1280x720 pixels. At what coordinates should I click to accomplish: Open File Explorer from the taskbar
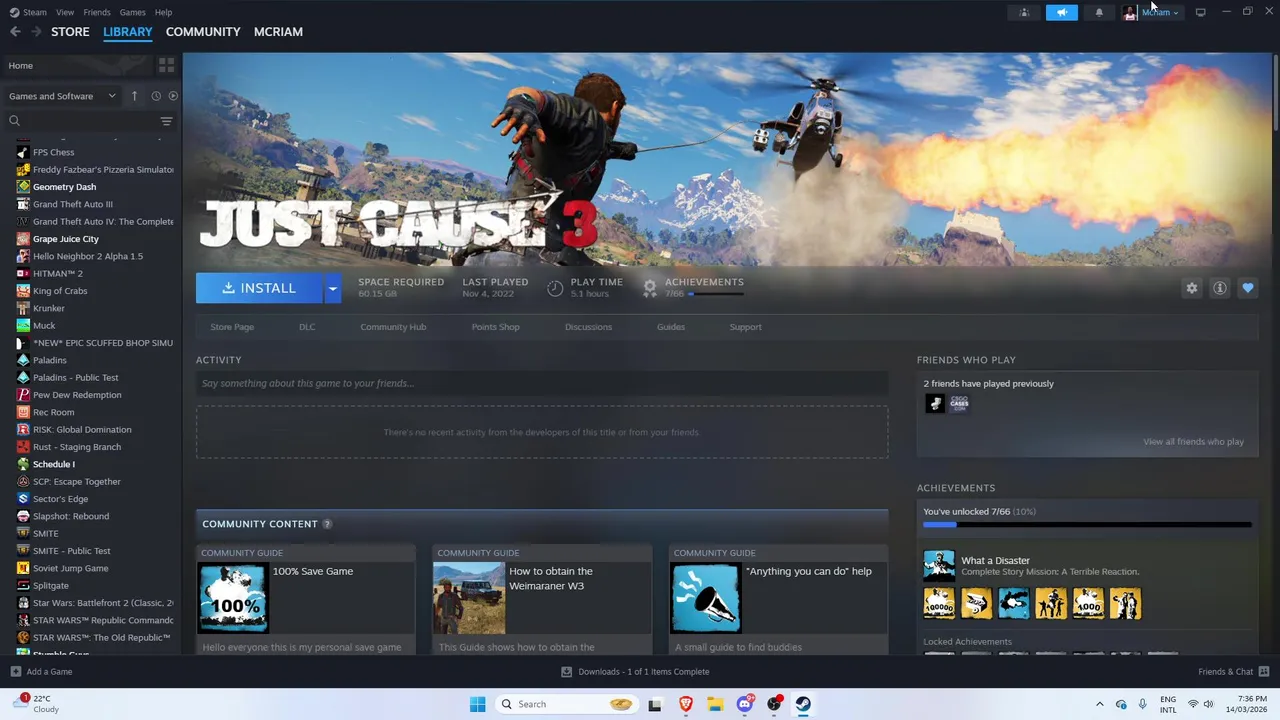coord(715,704)
